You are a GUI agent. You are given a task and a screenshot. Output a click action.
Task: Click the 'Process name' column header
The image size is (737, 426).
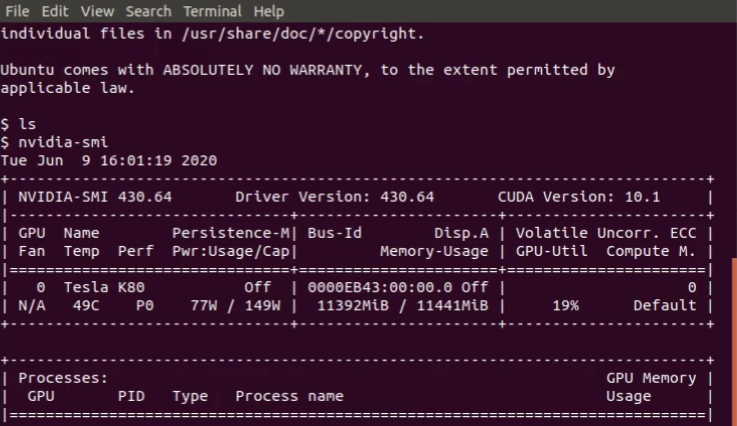click(290, 396)
